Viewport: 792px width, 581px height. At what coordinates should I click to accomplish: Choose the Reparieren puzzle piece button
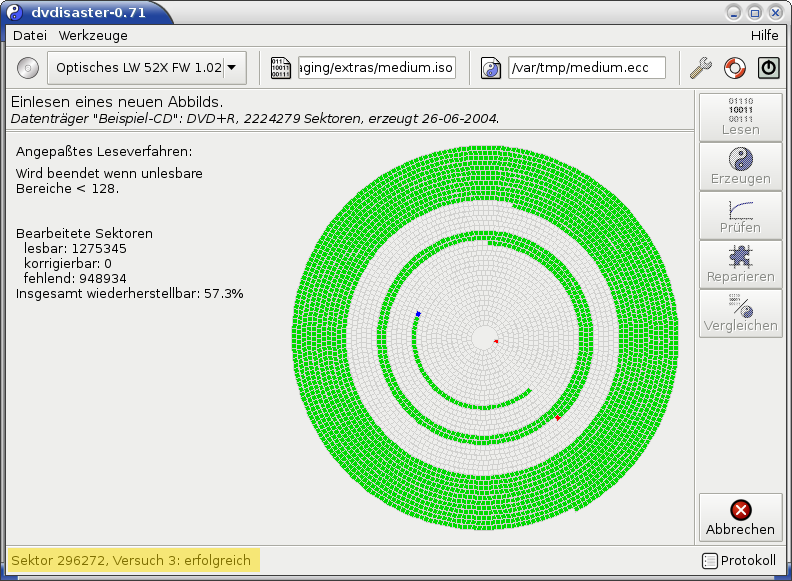click(x=740, y=264)
